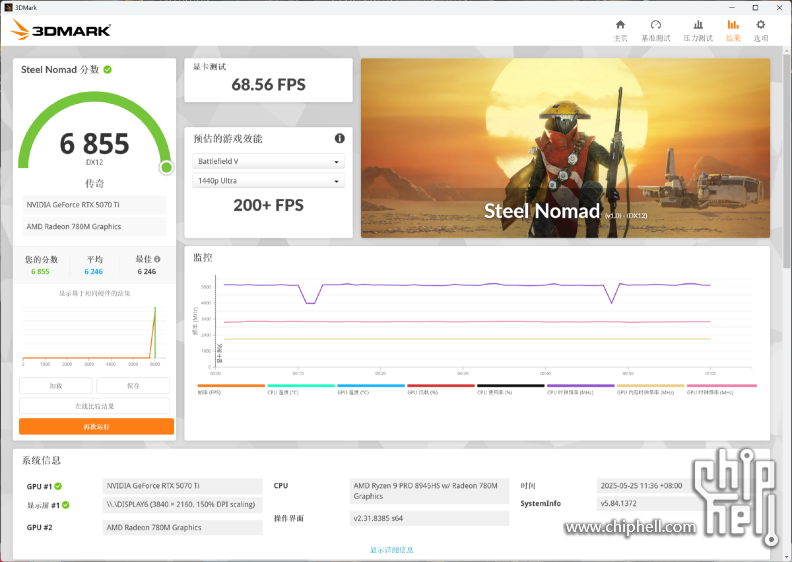The height and width of the screenshot is (562, 792).
Task: Click the green check beside 显示屏 #1
Action: 66,505
